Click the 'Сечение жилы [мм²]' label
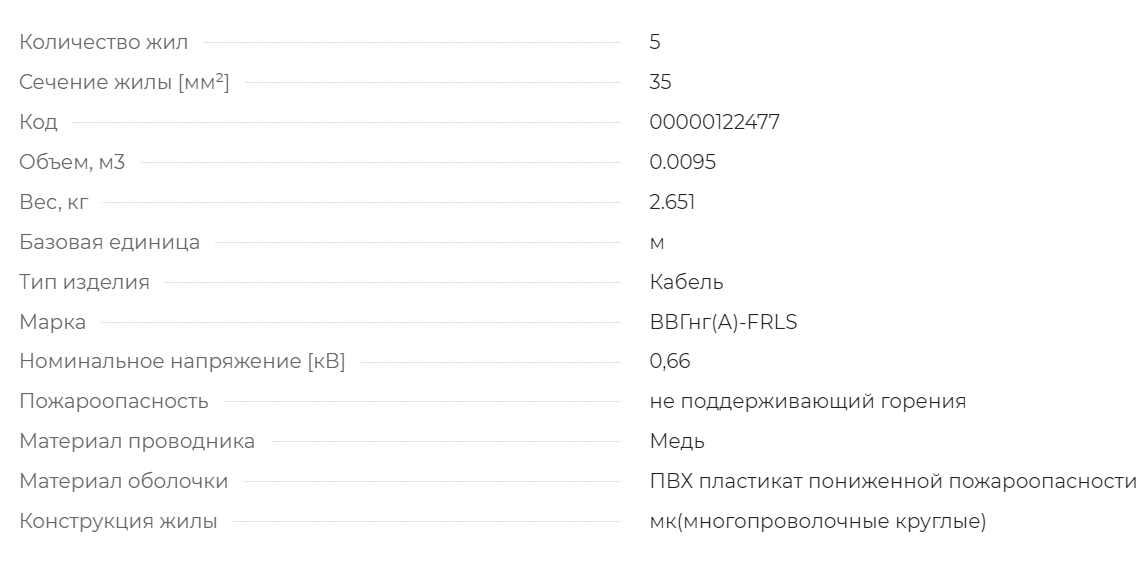The image size is (1146, 569). 124,83
